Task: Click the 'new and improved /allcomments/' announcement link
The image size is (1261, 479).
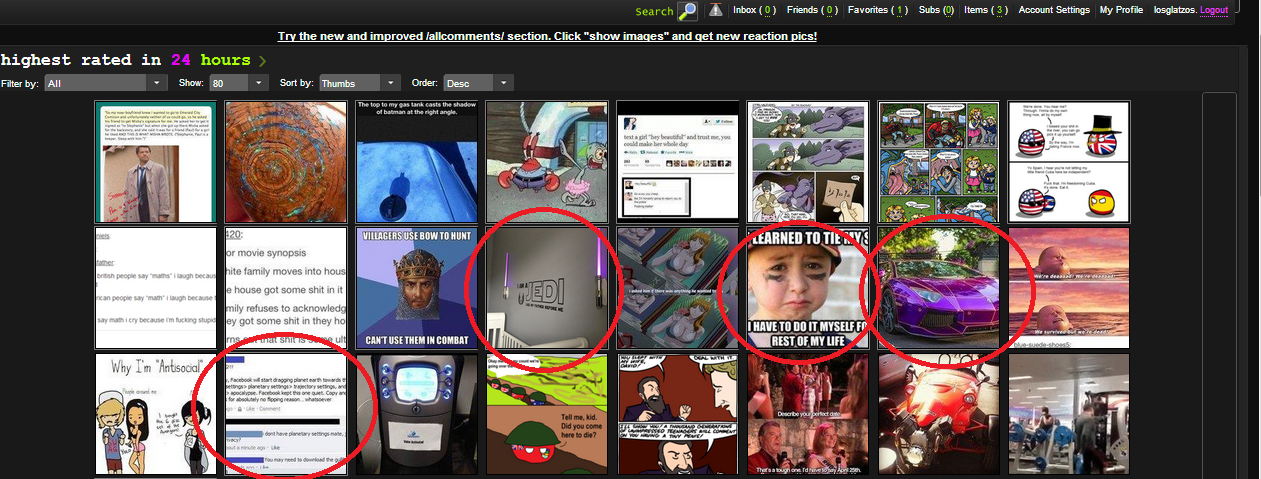Action: tap(547, 36)
